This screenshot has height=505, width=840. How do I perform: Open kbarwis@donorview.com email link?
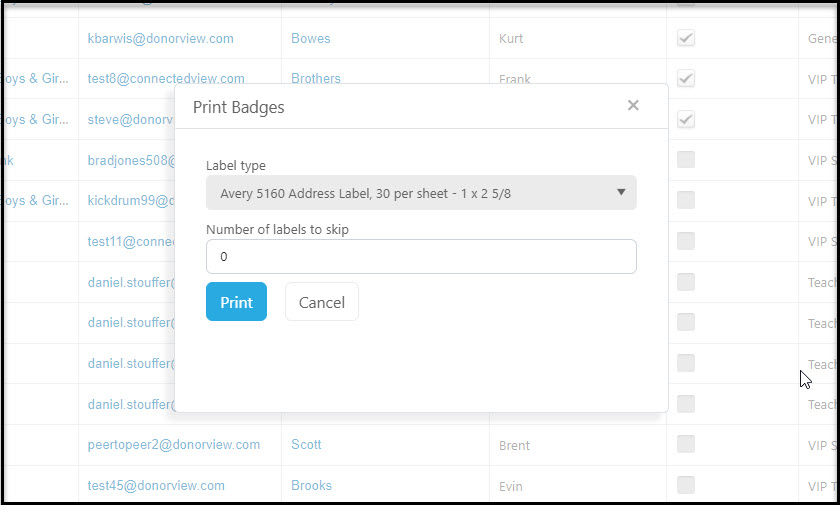(161, 39)
